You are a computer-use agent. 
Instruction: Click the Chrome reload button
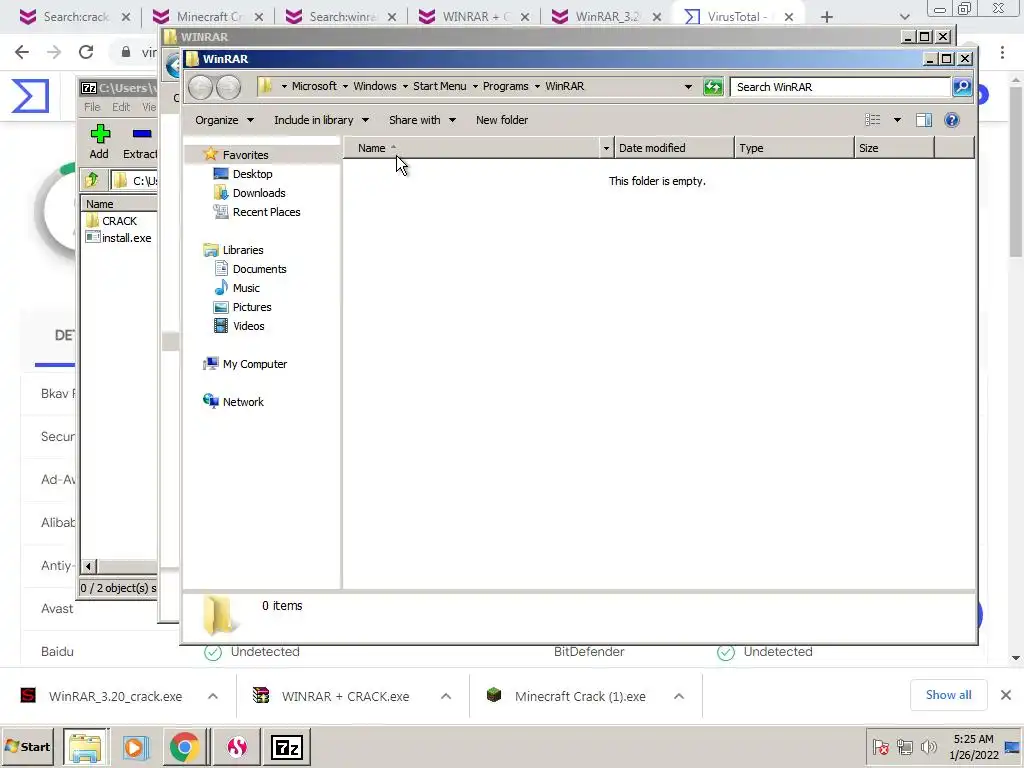click(86, 52)
